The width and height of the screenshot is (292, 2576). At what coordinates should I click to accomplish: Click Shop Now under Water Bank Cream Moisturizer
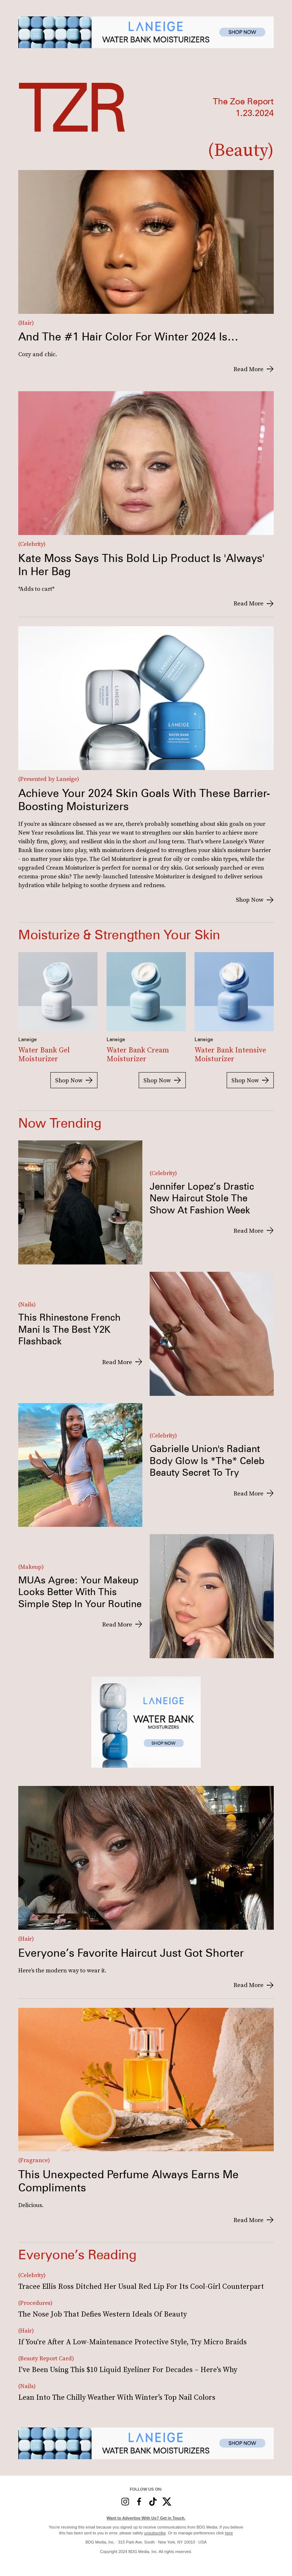162,1080
